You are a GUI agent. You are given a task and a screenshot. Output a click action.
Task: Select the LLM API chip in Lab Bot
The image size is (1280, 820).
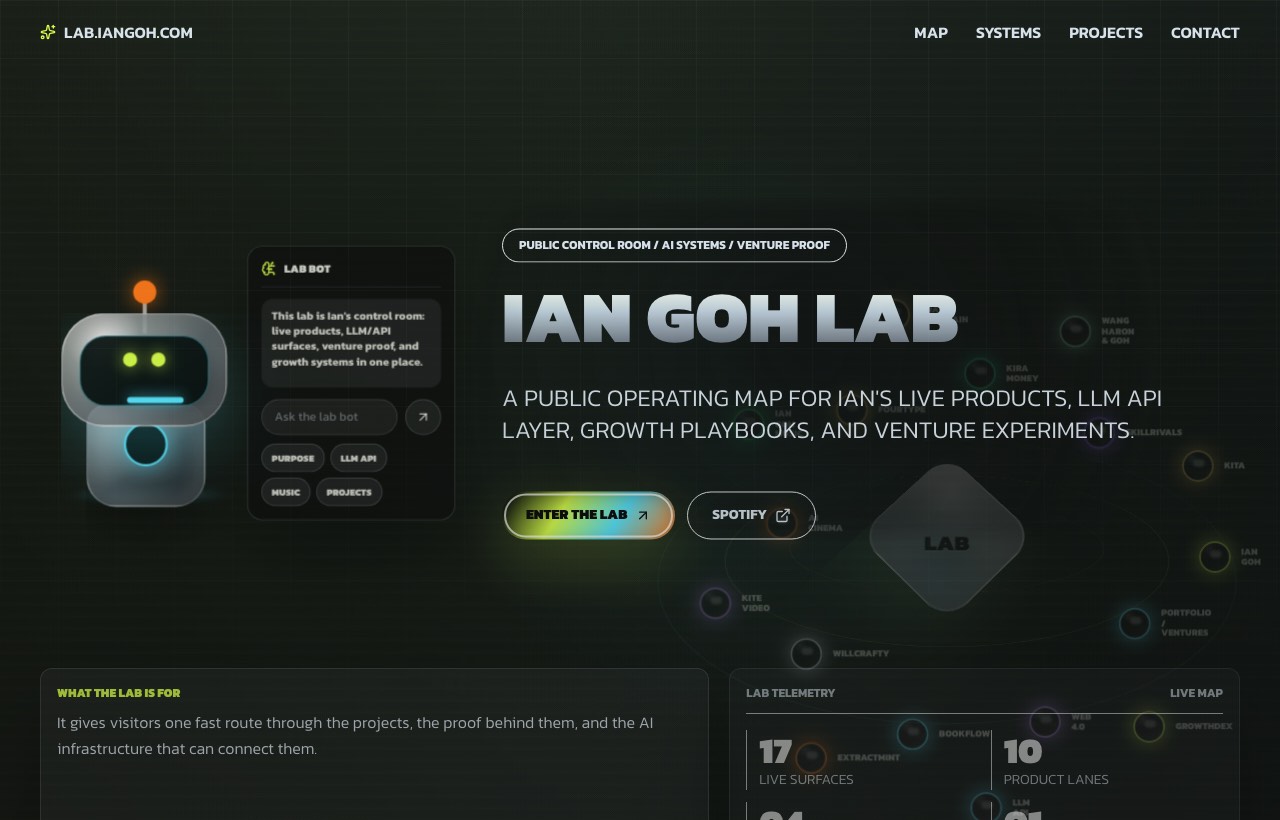pos(358,458)
